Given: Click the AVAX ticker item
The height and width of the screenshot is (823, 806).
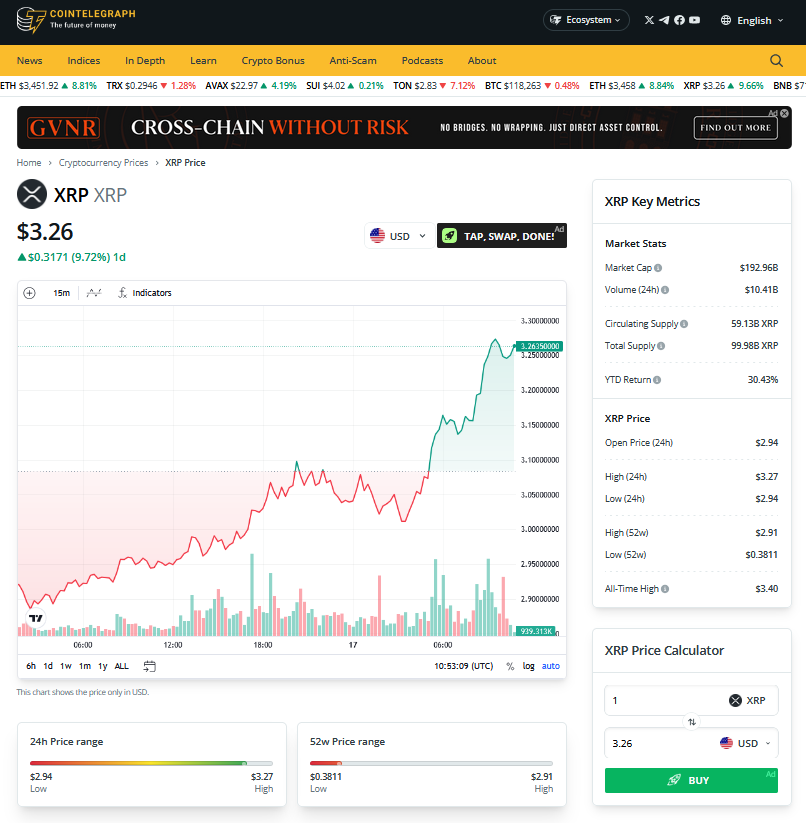Looking at the screenshot, I should (x=251, y=86).
